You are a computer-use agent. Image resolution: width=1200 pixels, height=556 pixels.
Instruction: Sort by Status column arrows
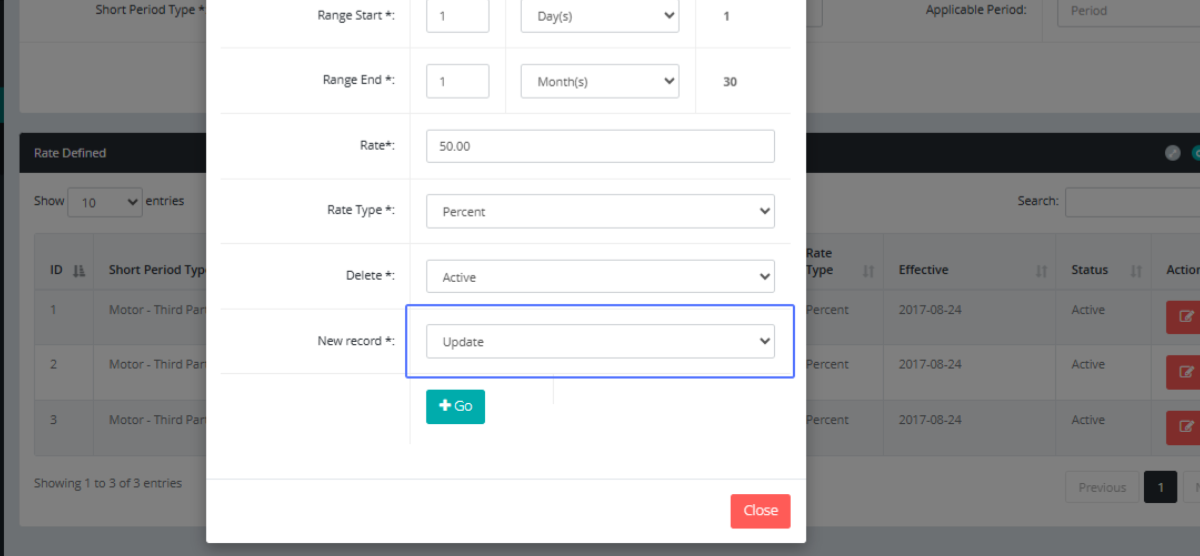tap(1135, 271)
